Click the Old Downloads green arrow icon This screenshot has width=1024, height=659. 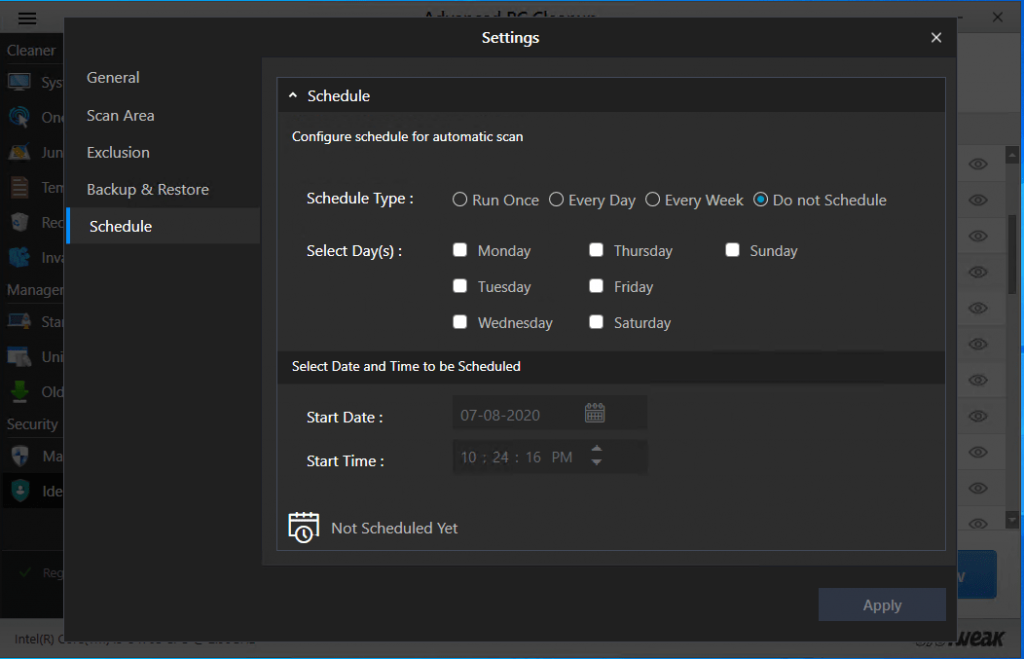point(20,391)
